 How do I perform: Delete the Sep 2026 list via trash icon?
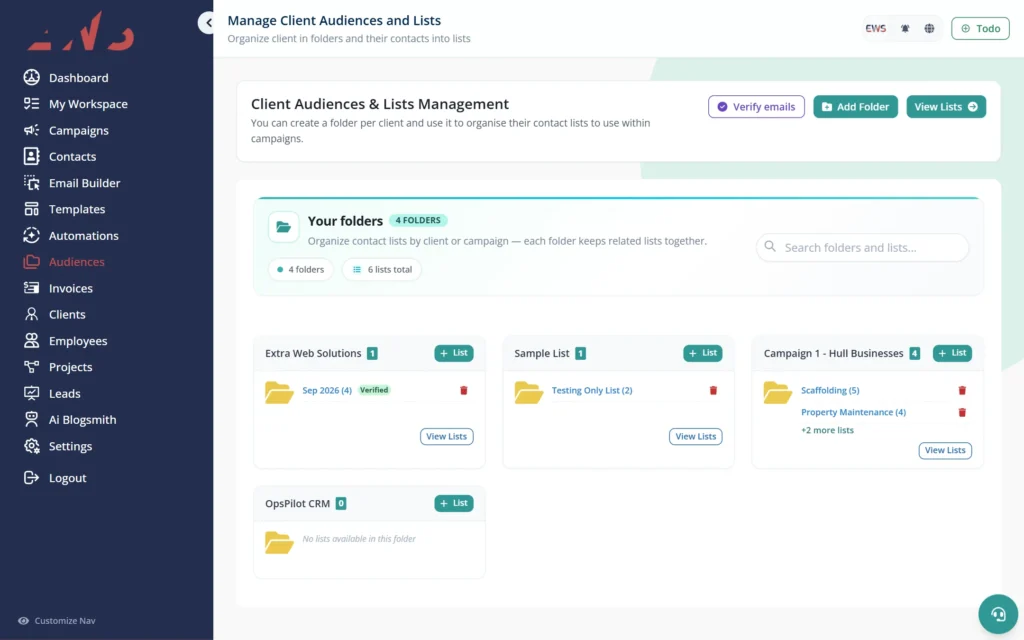(464, 391)
